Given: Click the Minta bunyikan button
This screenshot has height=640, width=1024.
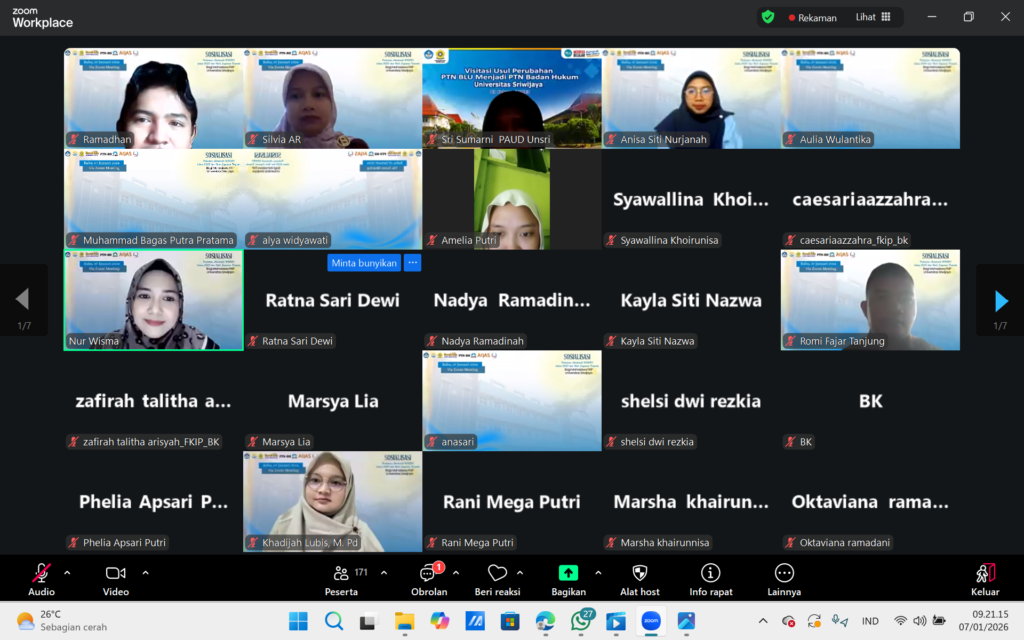Looking at the screenshot, I should [x=364, y=263].
